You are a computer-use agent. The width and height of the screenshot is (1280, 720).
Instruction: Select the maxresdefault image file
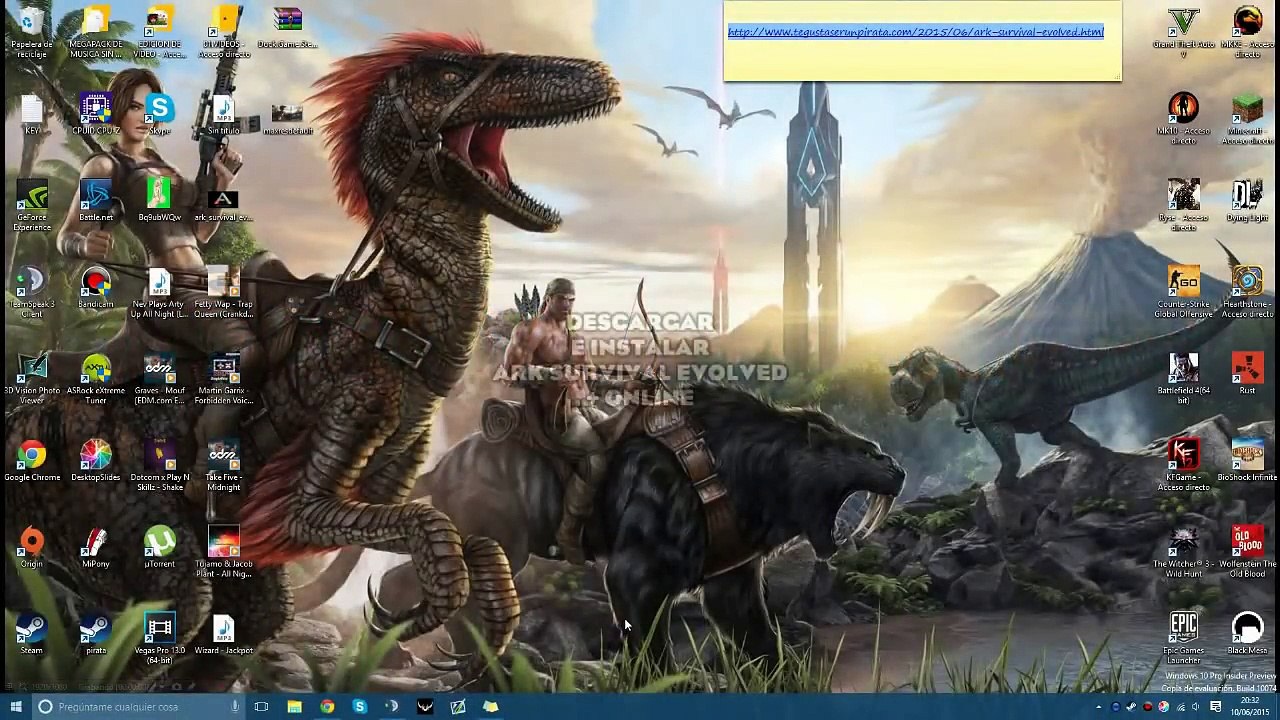click(287, 119)
